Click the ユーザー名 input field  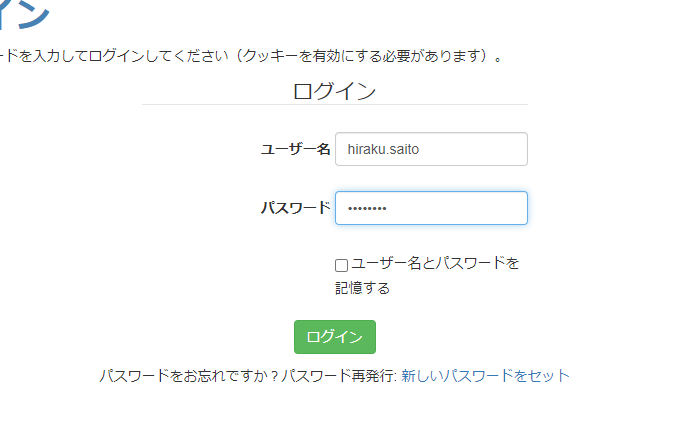pyautogui.click(x=430, y=149)
